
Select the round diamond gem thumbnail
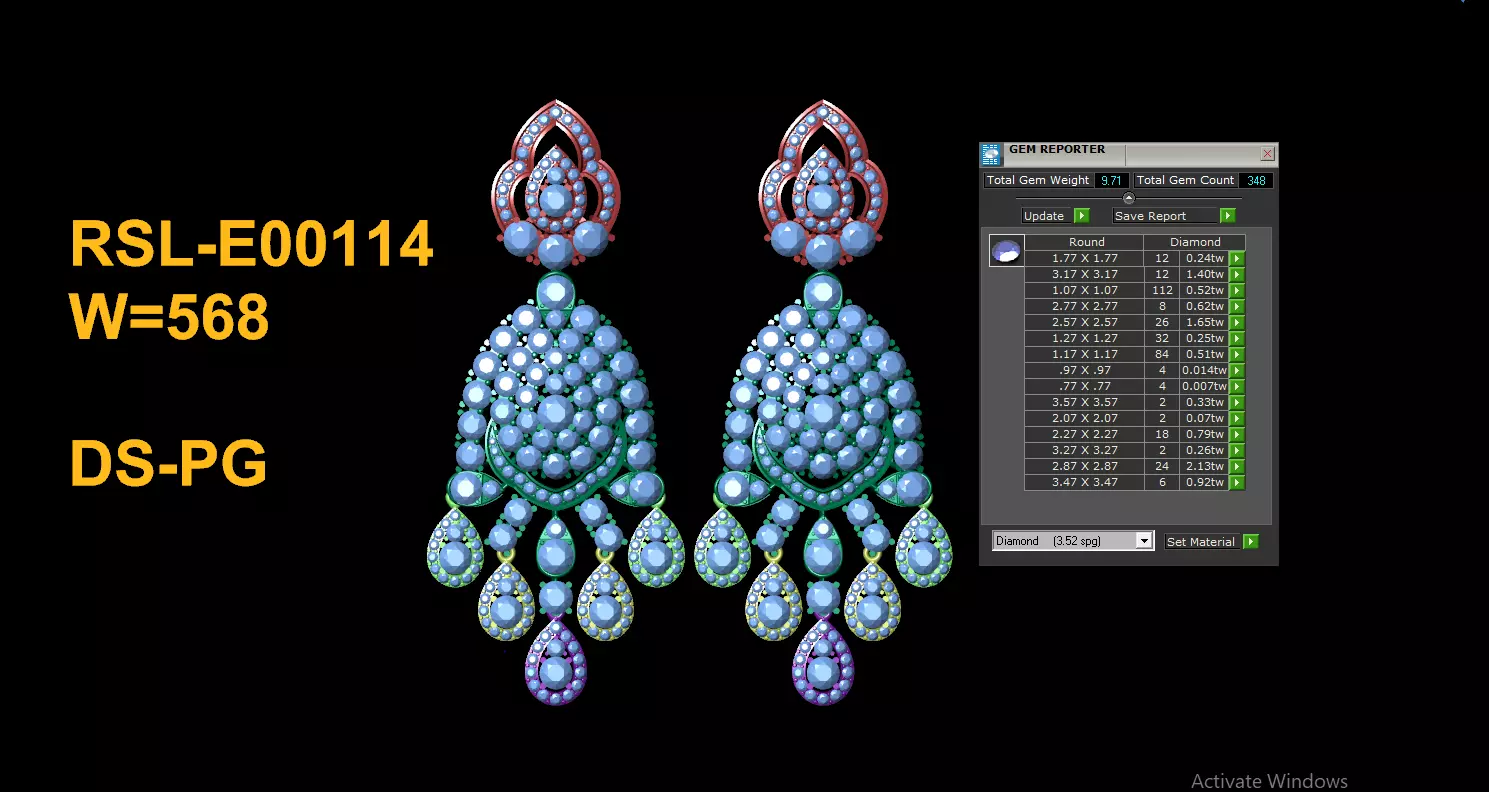(x=1006, y=251)
